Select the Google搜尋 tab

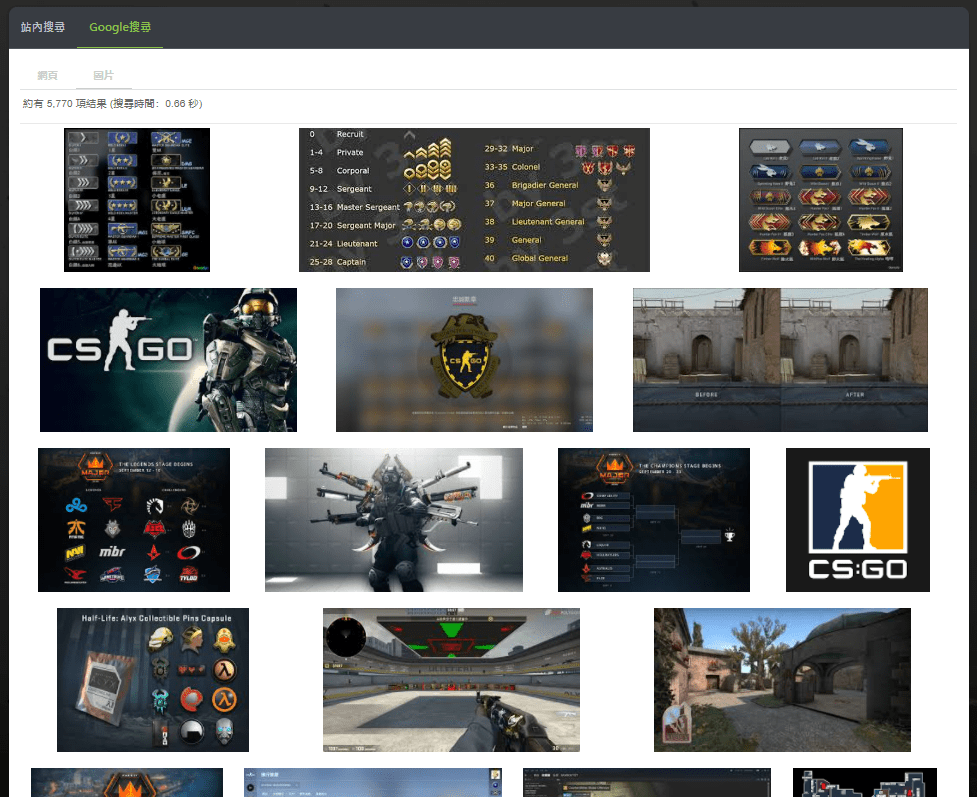click(x=120, y=27)
